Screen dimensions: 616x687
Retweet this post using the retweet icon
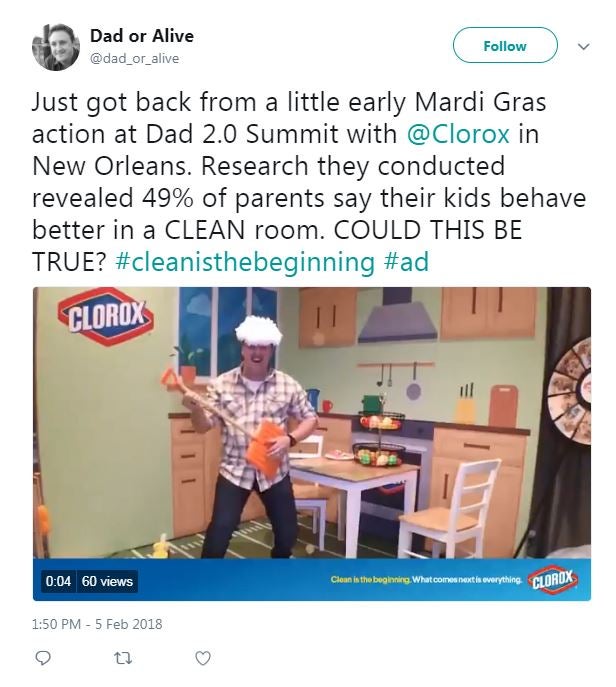[123, 658]
